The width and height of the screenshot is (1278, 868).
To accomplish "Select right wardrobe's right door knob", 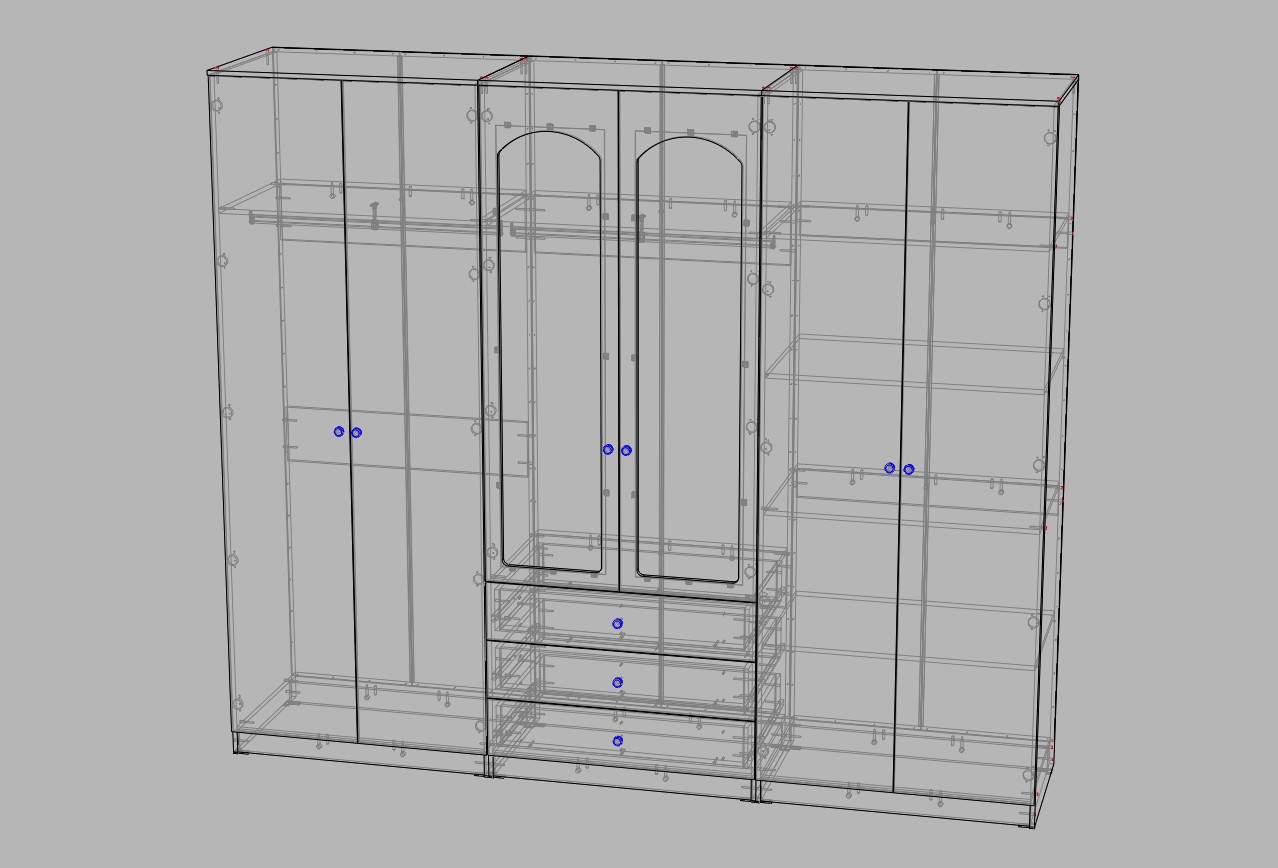I will coord(909,469).
